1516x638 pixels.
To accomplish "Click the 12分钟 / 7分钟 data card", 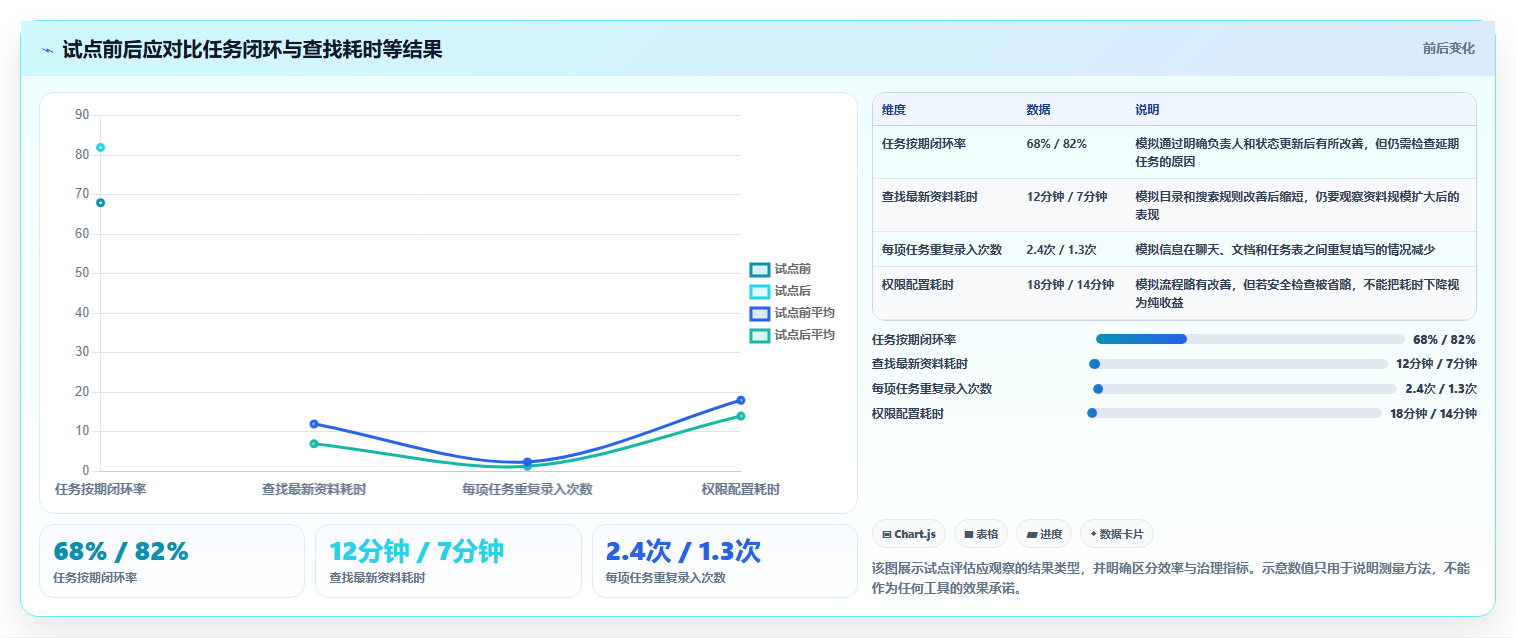I will click(x=448, y=561).
